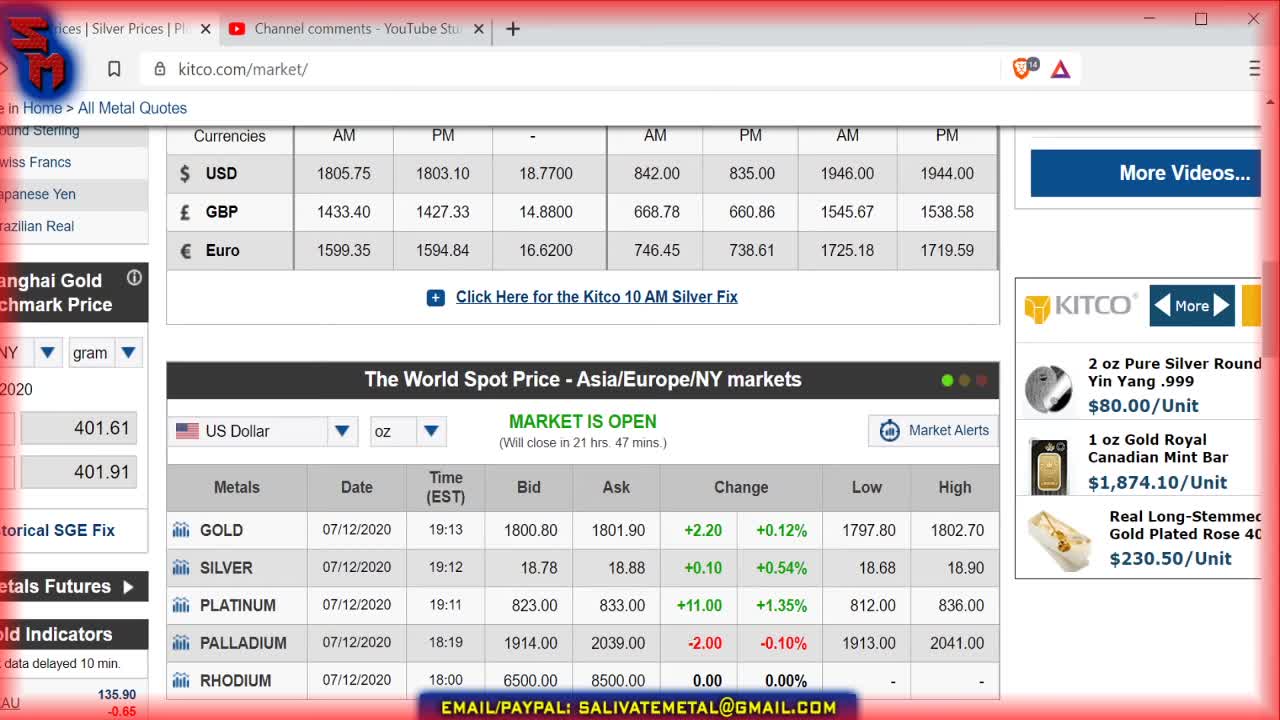1280x720 pixels.
Task: Open the Shanghai Gold currency dropdown arrow
Action: coord(47,352)
